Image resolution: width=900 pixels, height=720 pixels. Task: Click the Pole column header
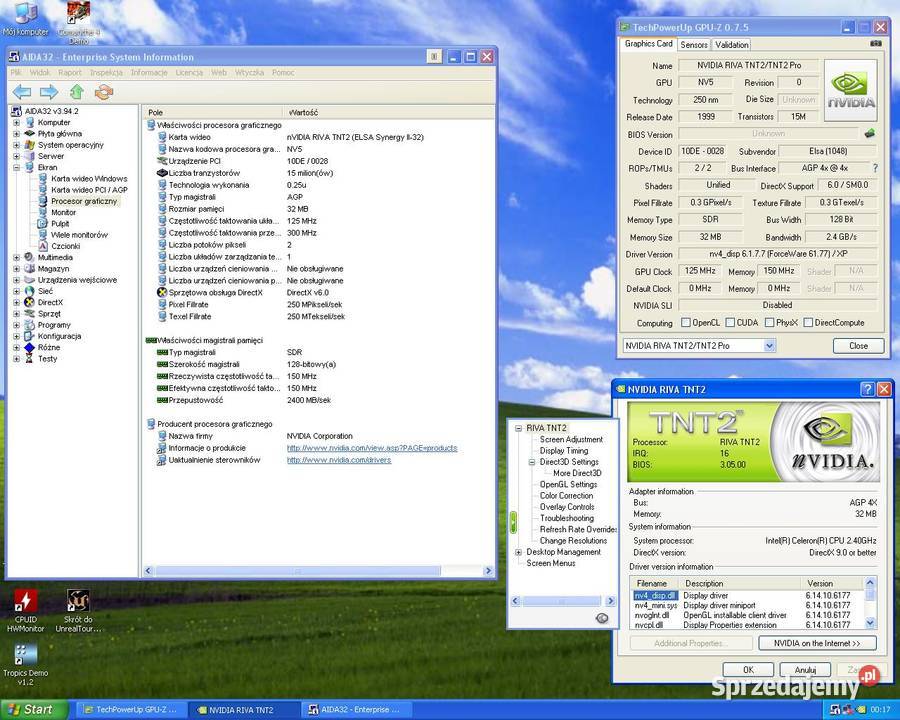point(212,113)
